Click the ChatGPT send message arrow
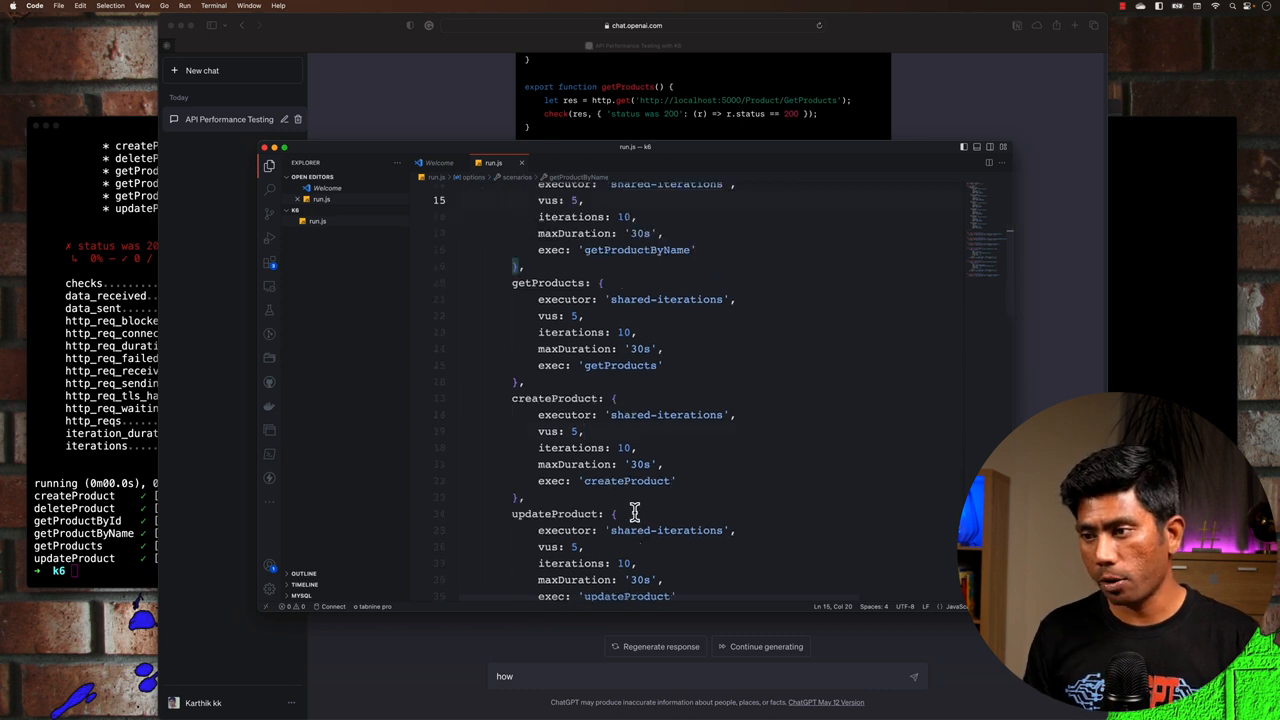The width and height of the screenshot is (1280, 720). pyautogui.click(x=913, y=677)
